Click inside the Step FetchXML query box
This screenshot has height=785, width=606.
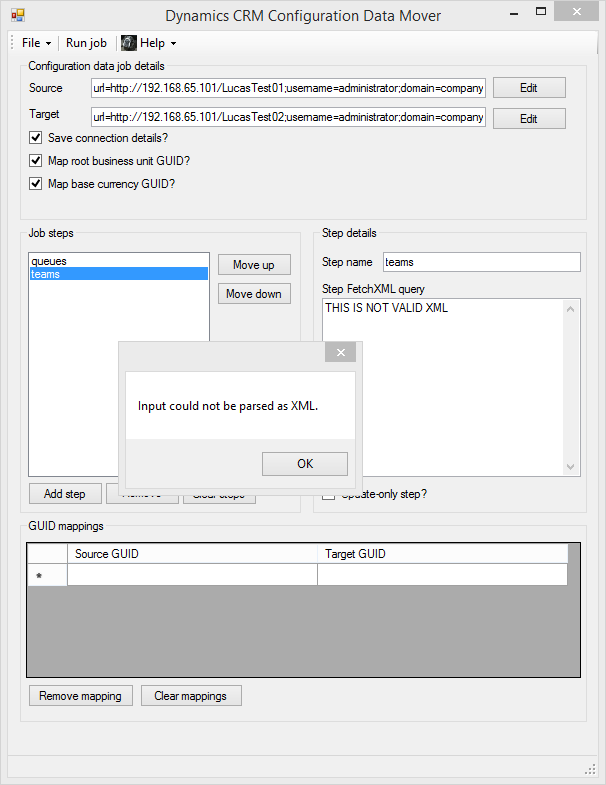pos(443,387)
